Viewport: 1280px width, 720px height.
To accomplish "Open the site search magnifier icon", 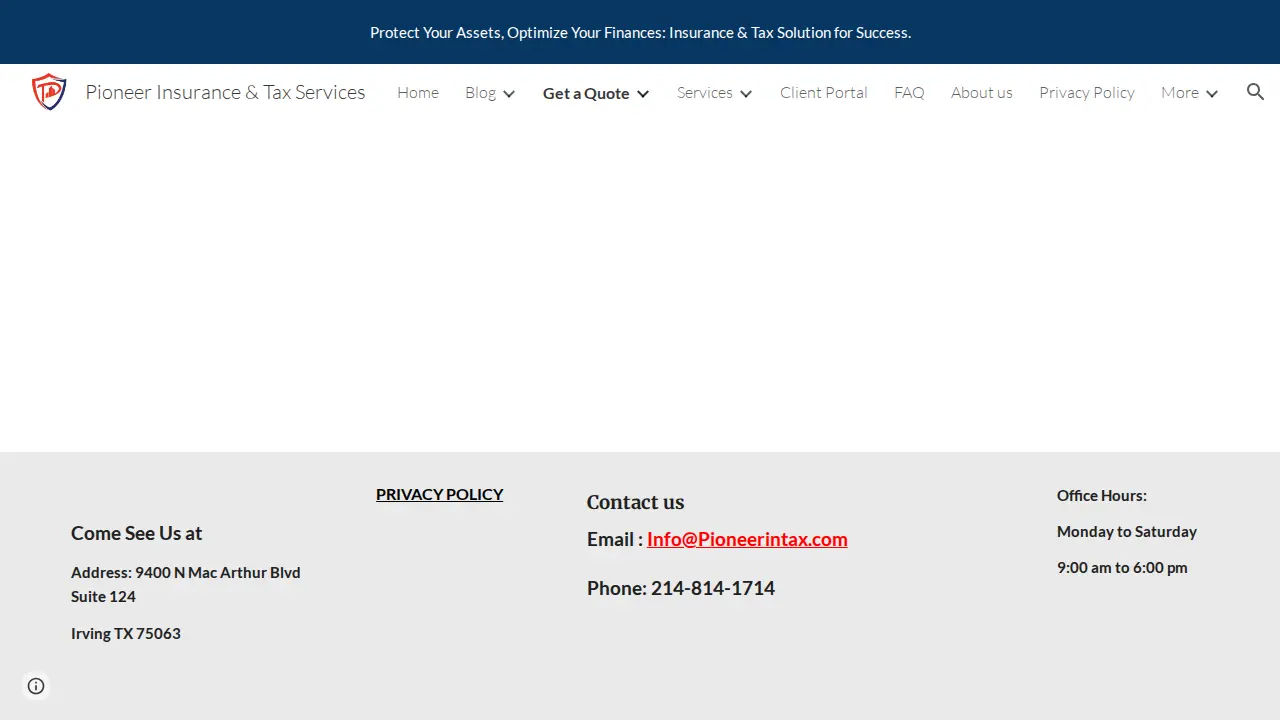I will click(x=1255, y=92).
